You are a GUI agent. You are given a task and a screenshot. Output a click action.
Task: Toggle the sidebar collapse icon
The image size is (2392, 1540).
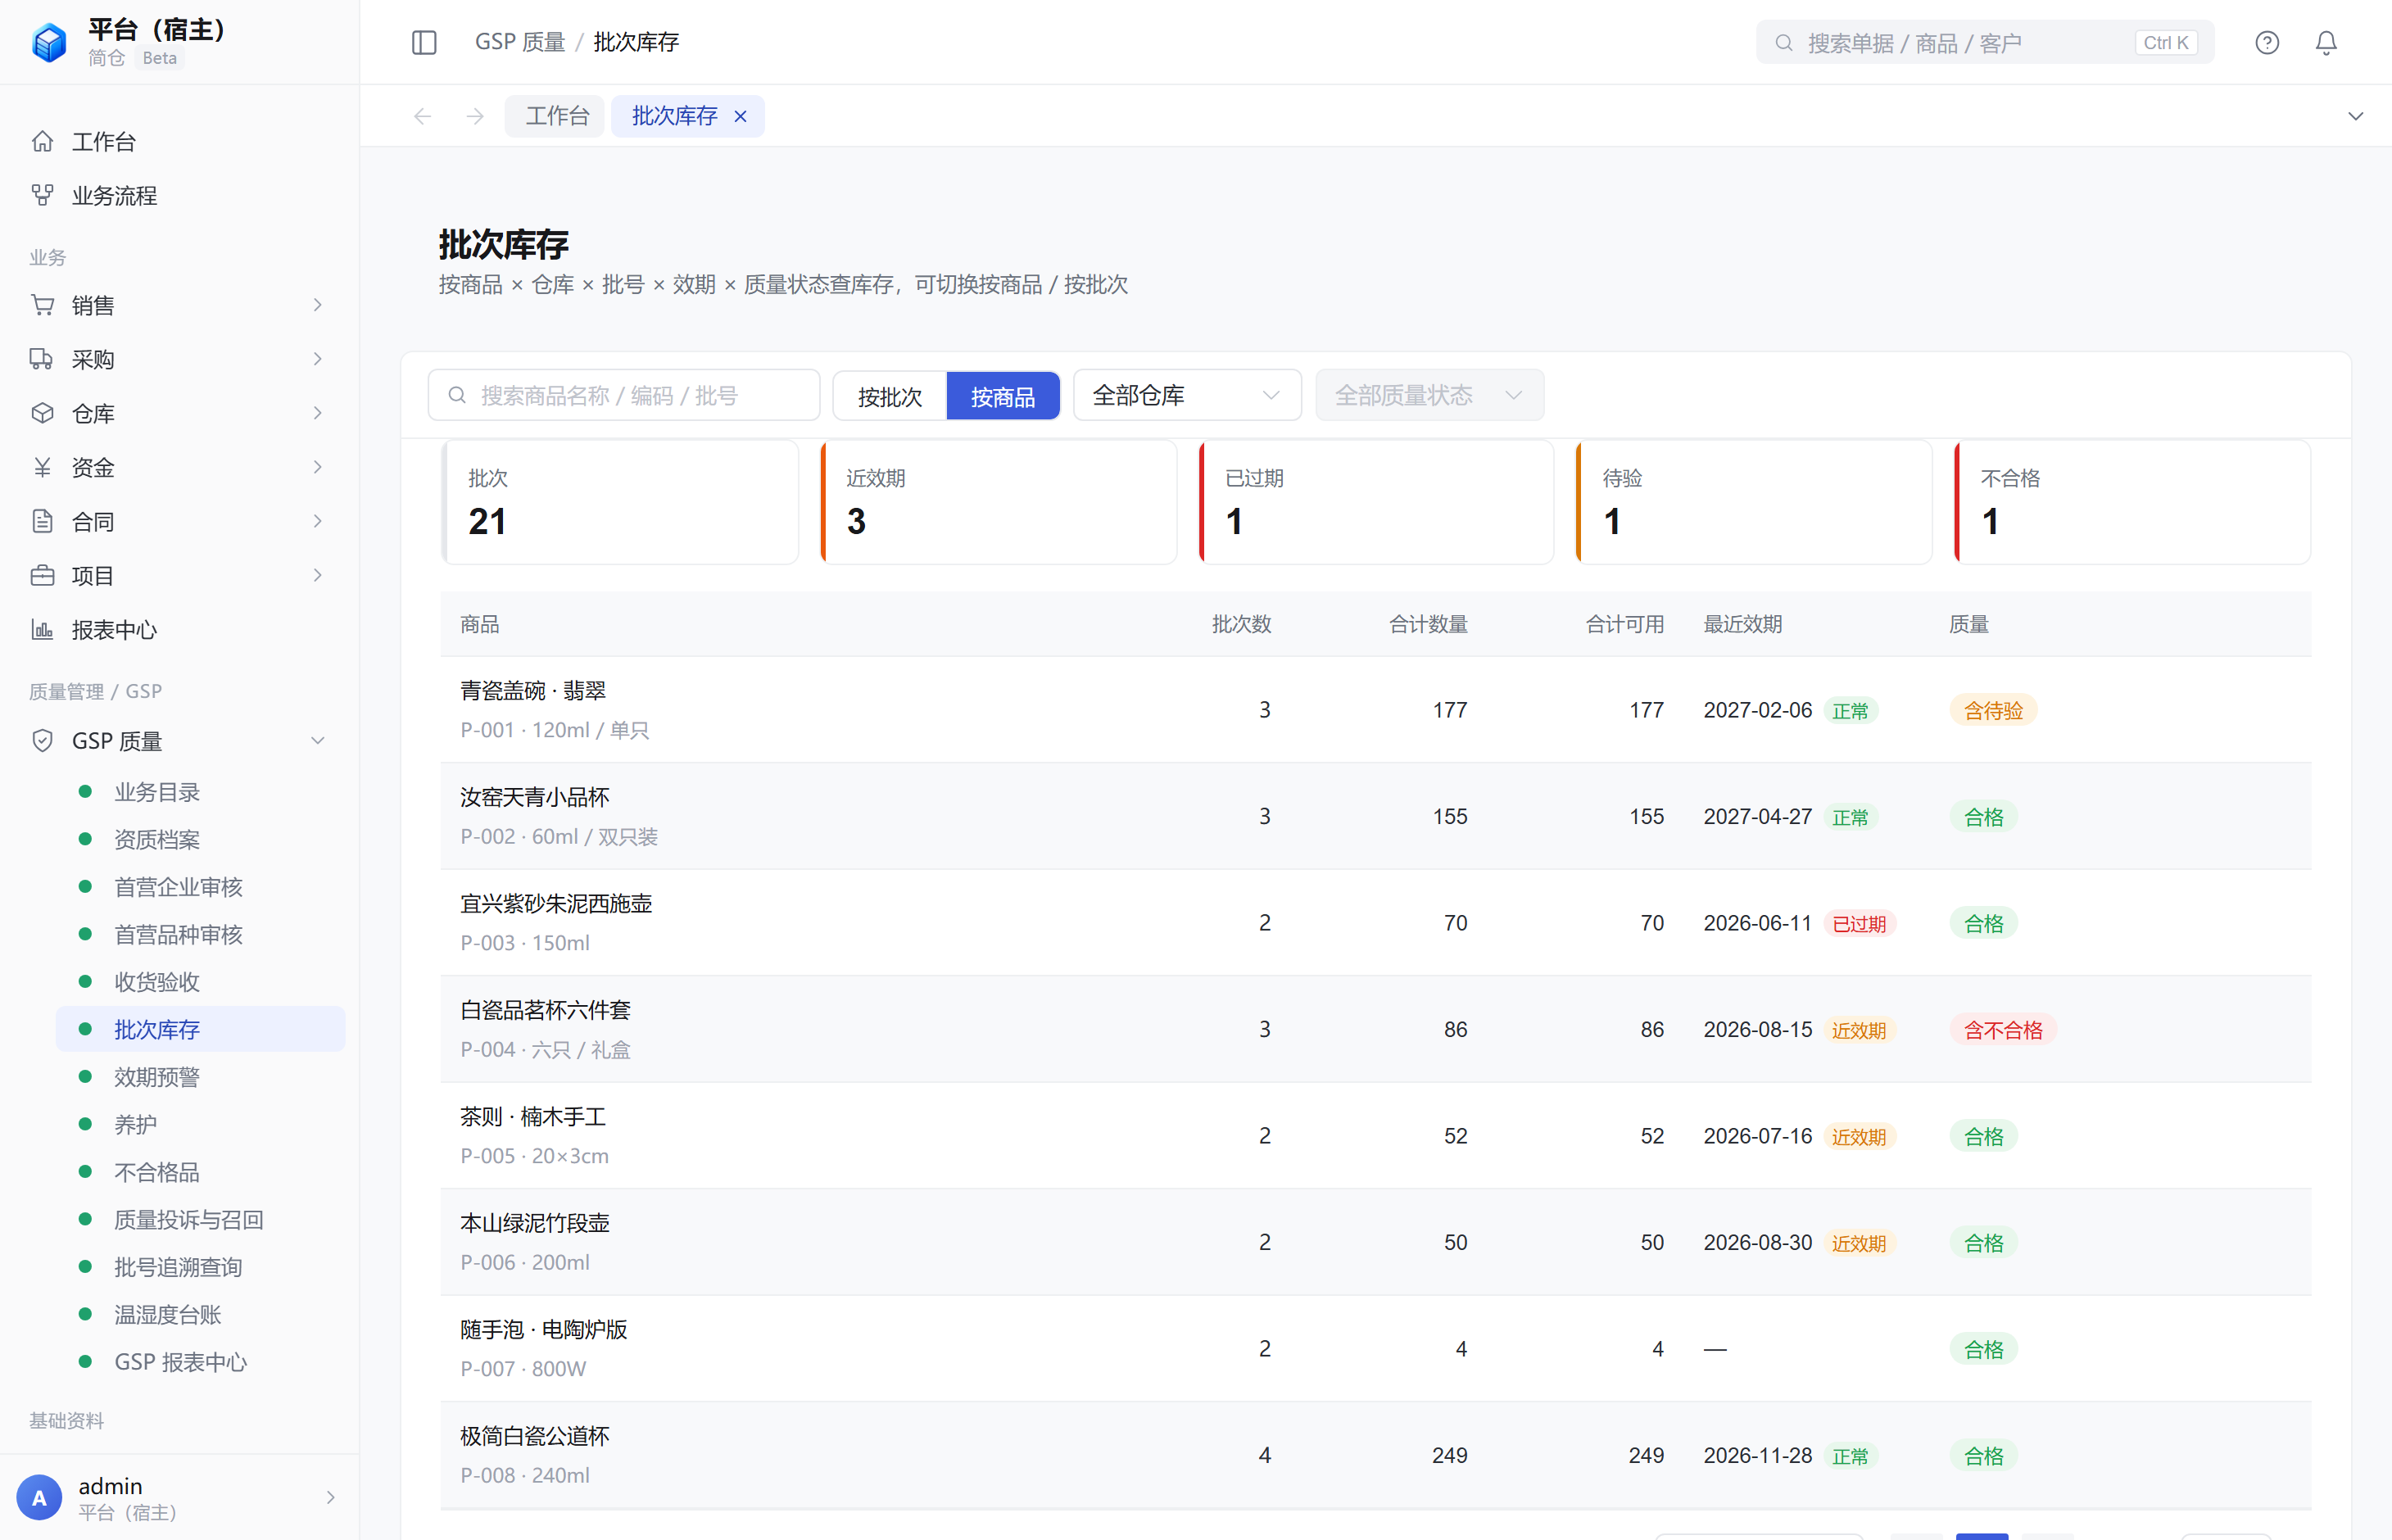424,42
